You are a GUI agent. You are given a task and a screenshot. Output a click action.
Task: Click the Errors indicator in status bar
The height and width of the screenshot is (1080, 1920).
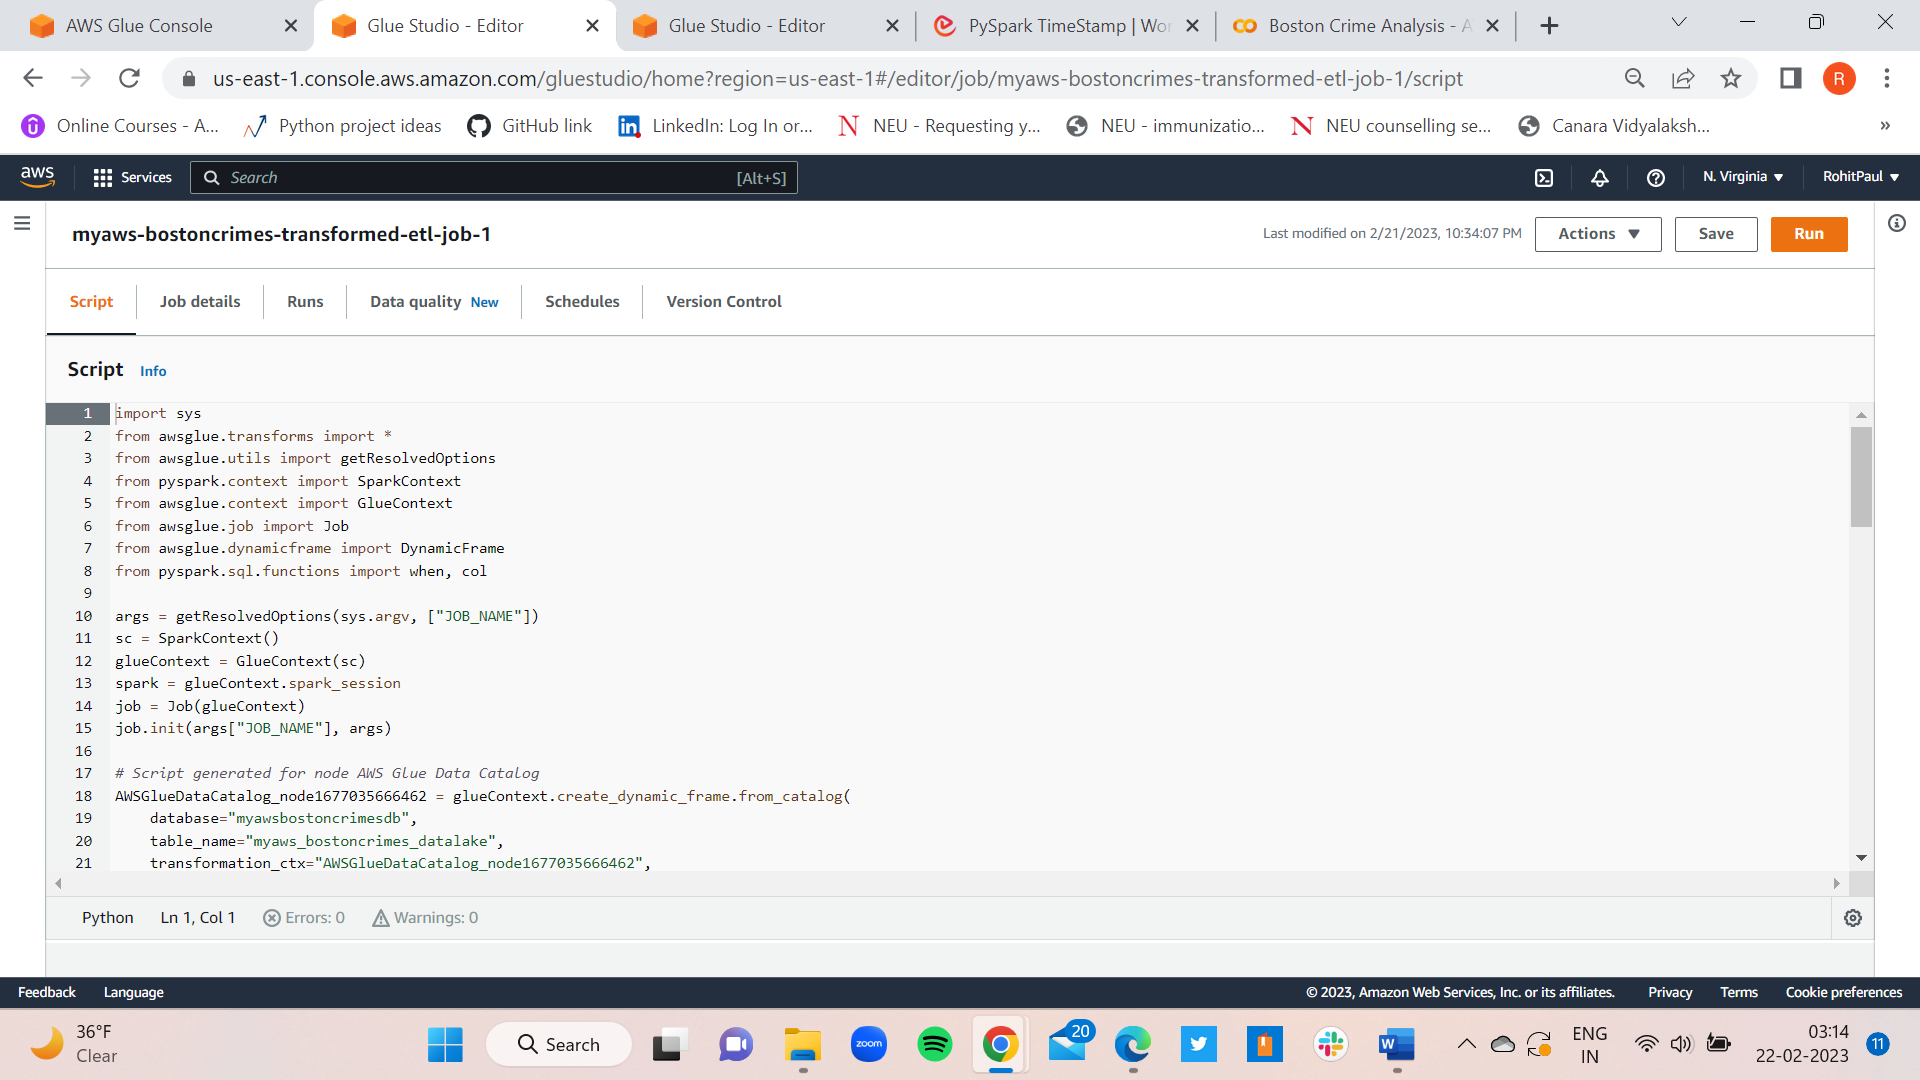[x=303, y=917]
